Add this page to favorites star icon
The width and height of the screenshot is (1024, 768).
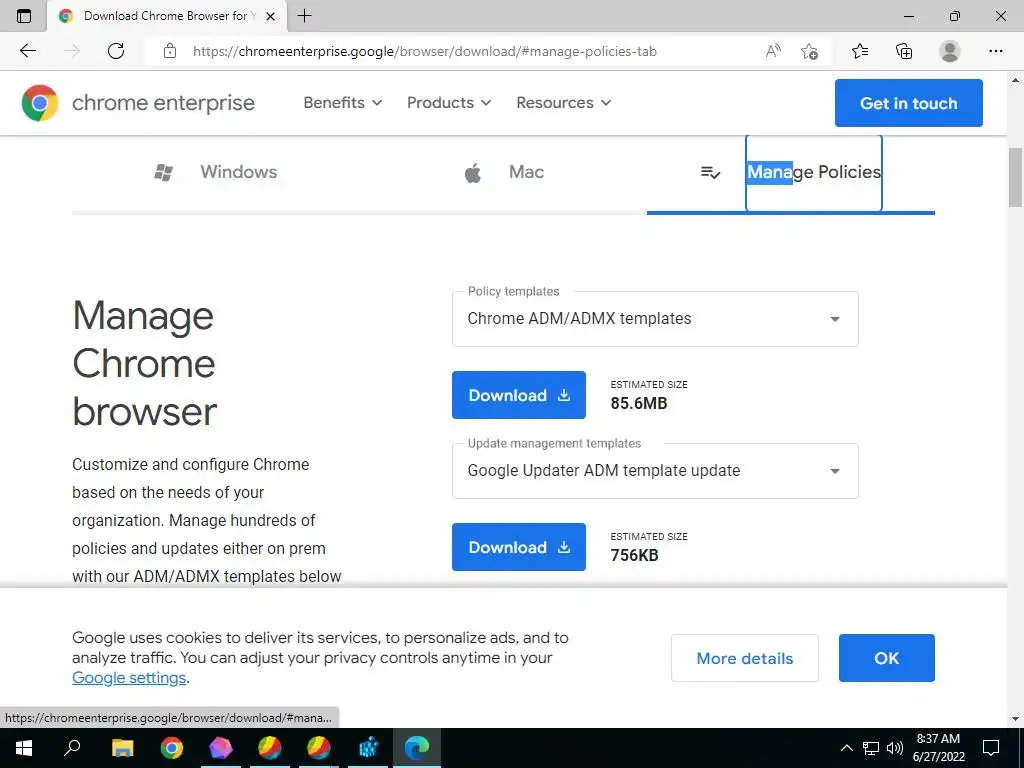809,51
